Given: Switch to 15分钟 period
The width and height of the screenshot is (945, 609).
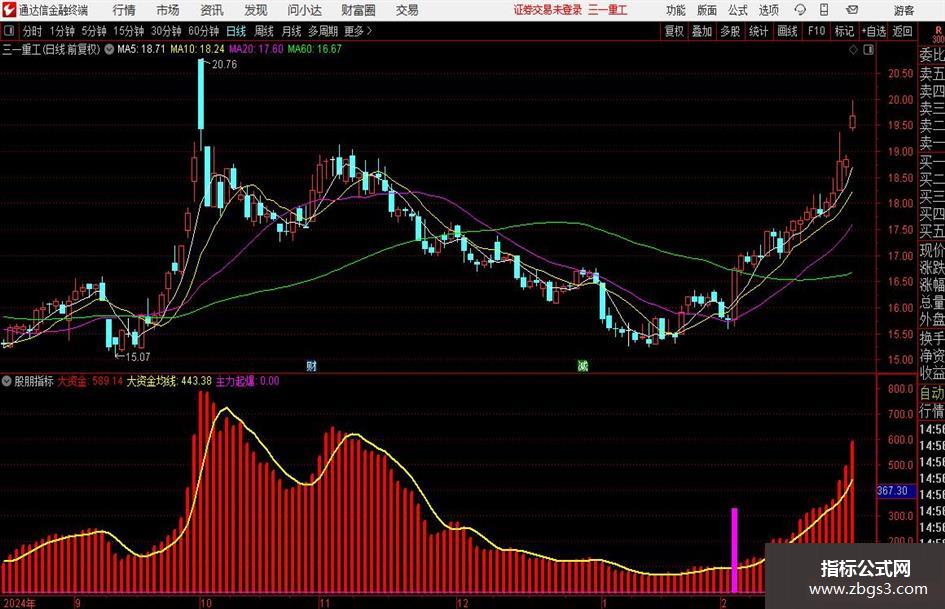Looking at the screenshot, I should (128, 31).
